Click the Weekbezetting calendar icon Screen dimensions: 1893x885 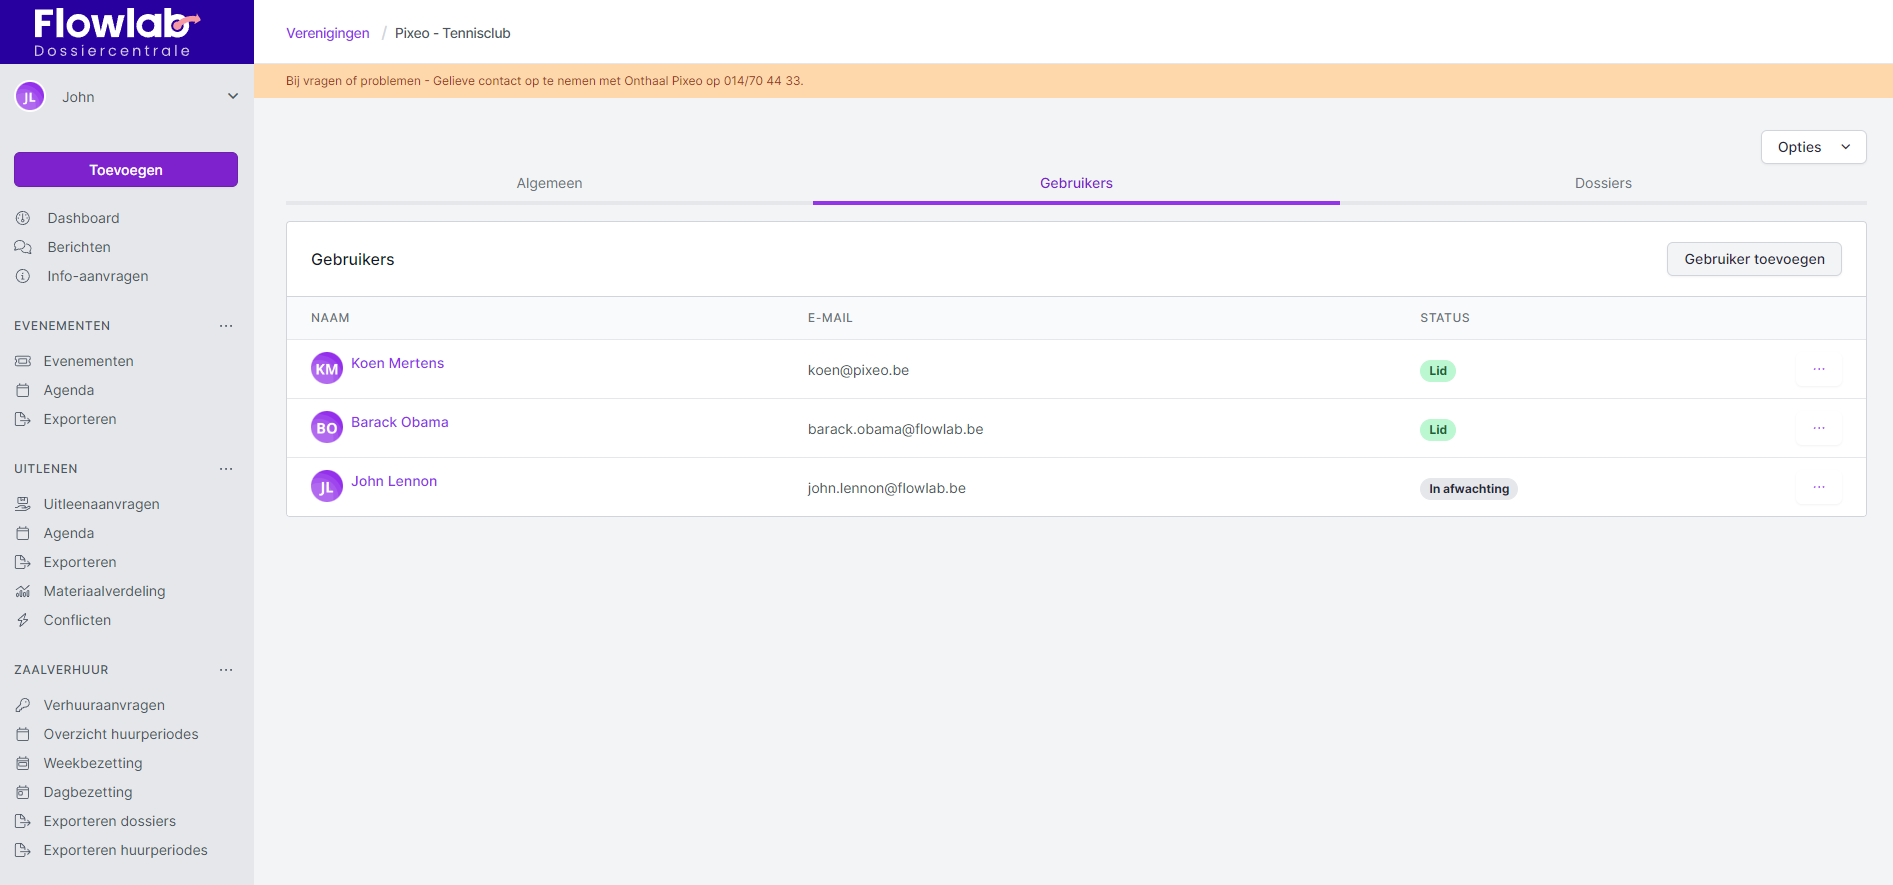click(x=23, y=763)
